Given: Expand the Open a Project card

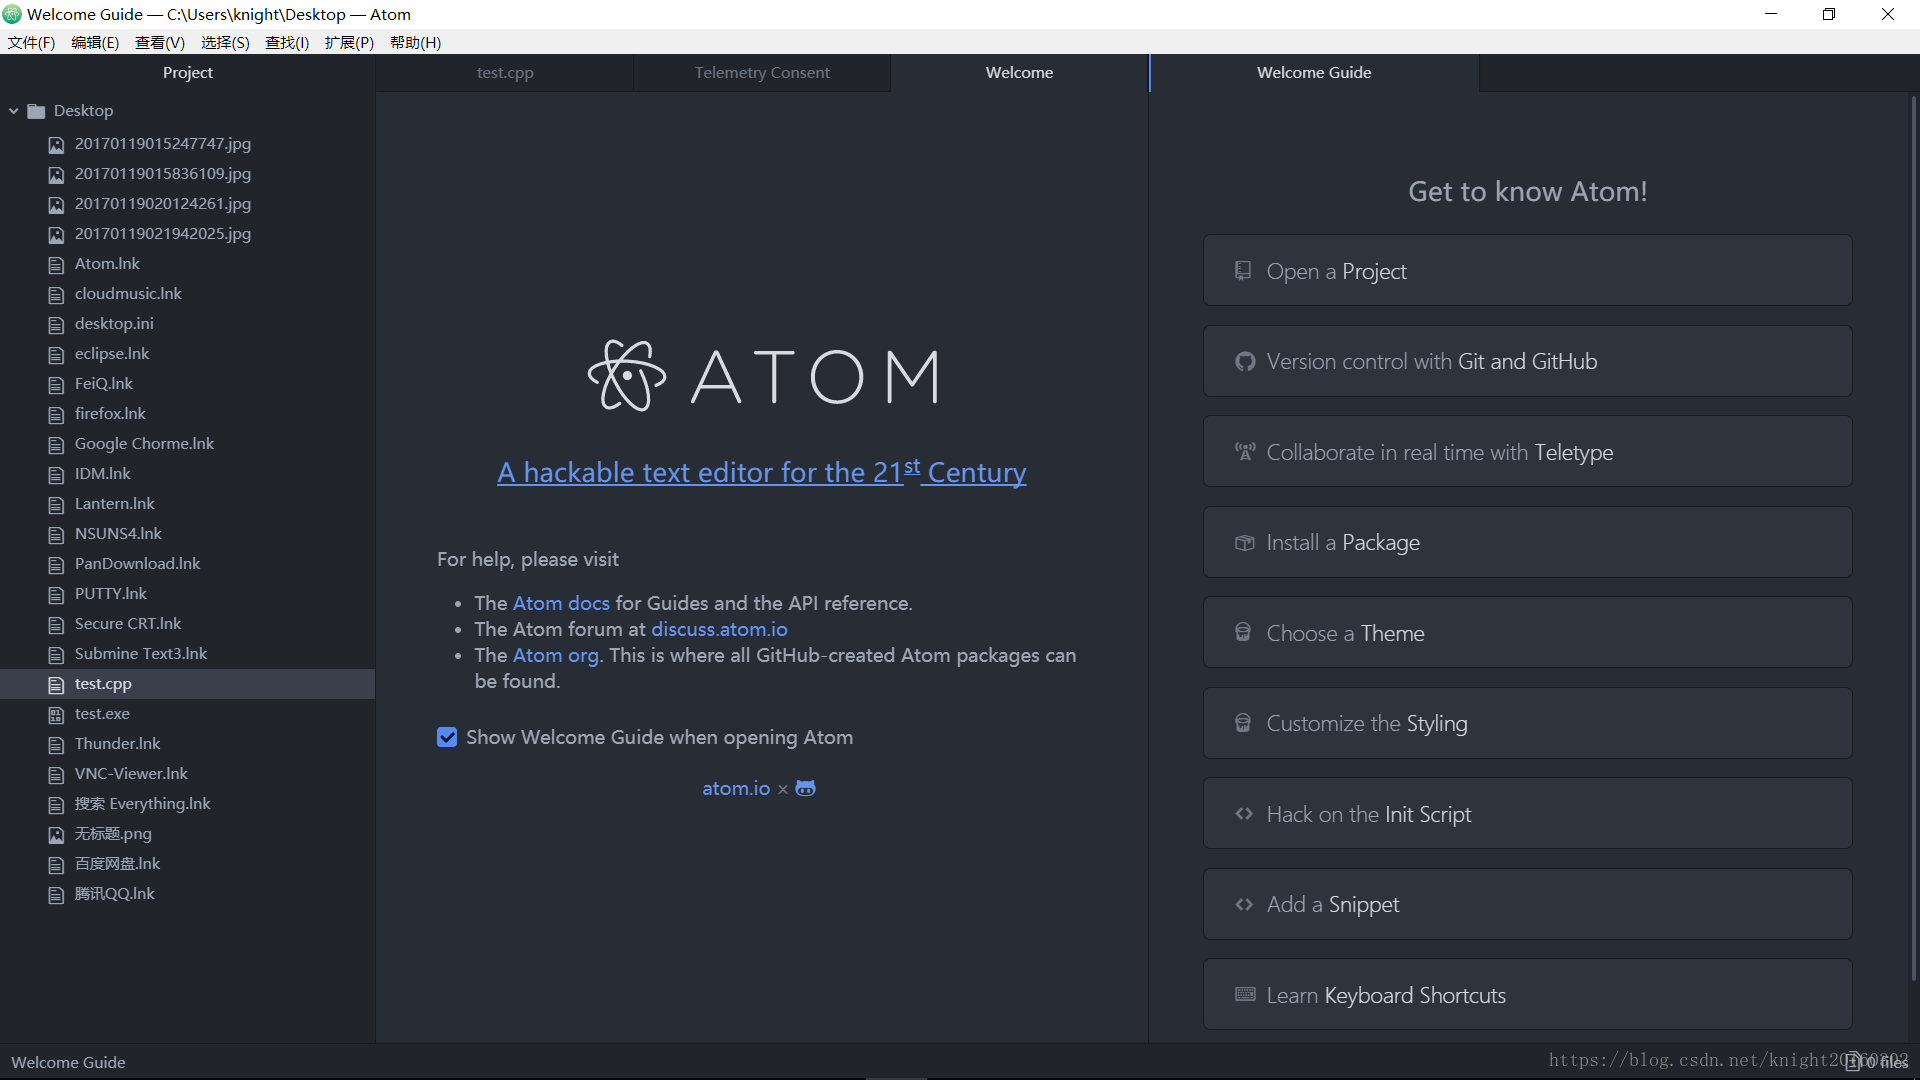Looking at the screenshot, I should point(1527,271).
